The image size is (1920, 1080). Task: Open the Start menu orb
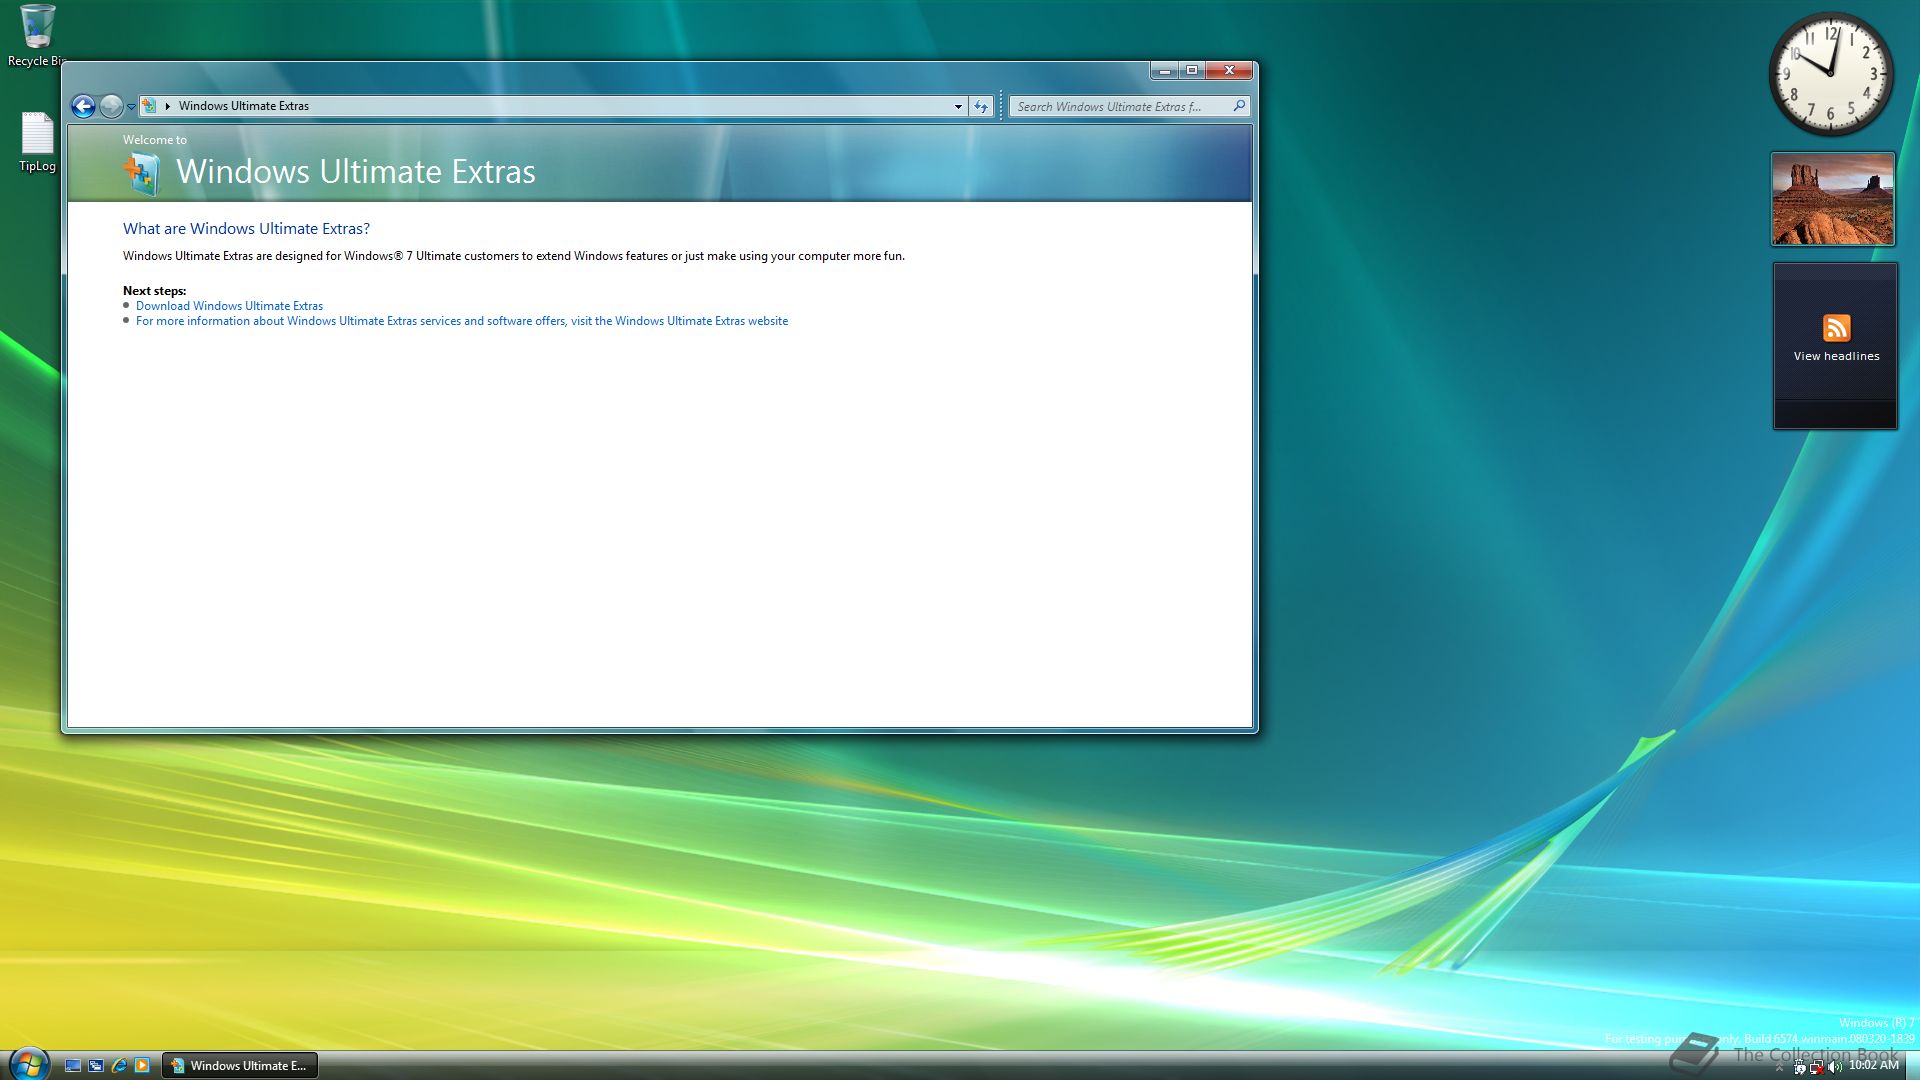pyautogui.click(x=28, y=1064)
